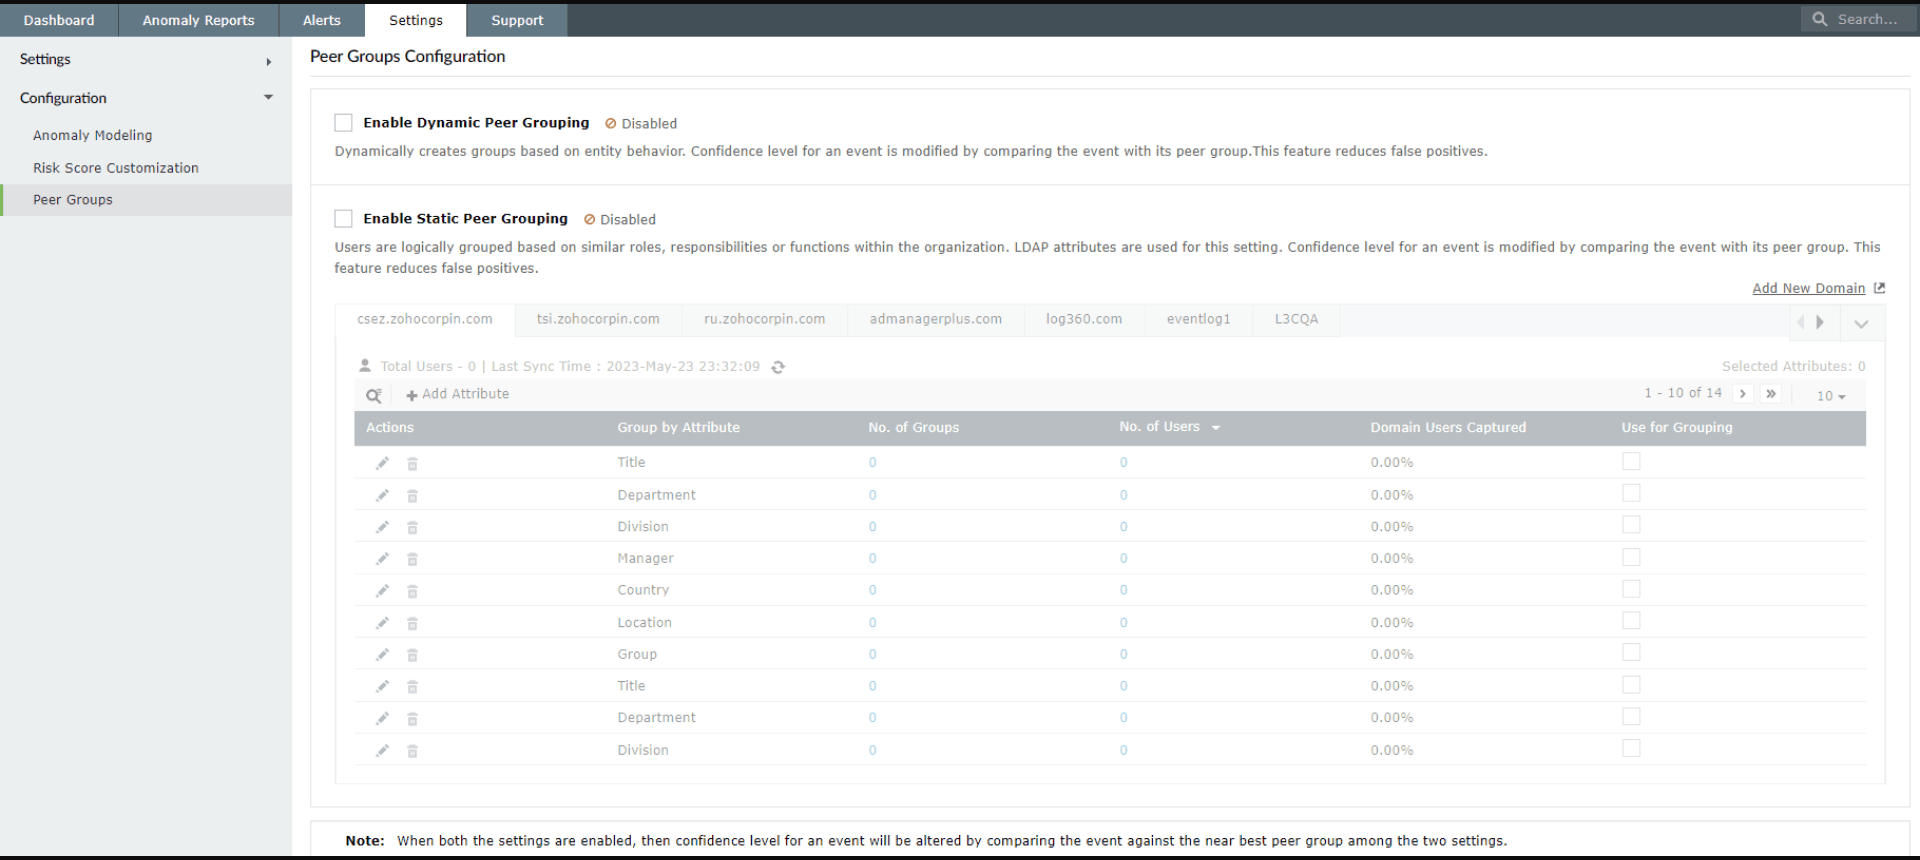The width and height of the screenshot is (1920, 860).
Task: Open the Dashboard tab
Action: click(59, 20)
